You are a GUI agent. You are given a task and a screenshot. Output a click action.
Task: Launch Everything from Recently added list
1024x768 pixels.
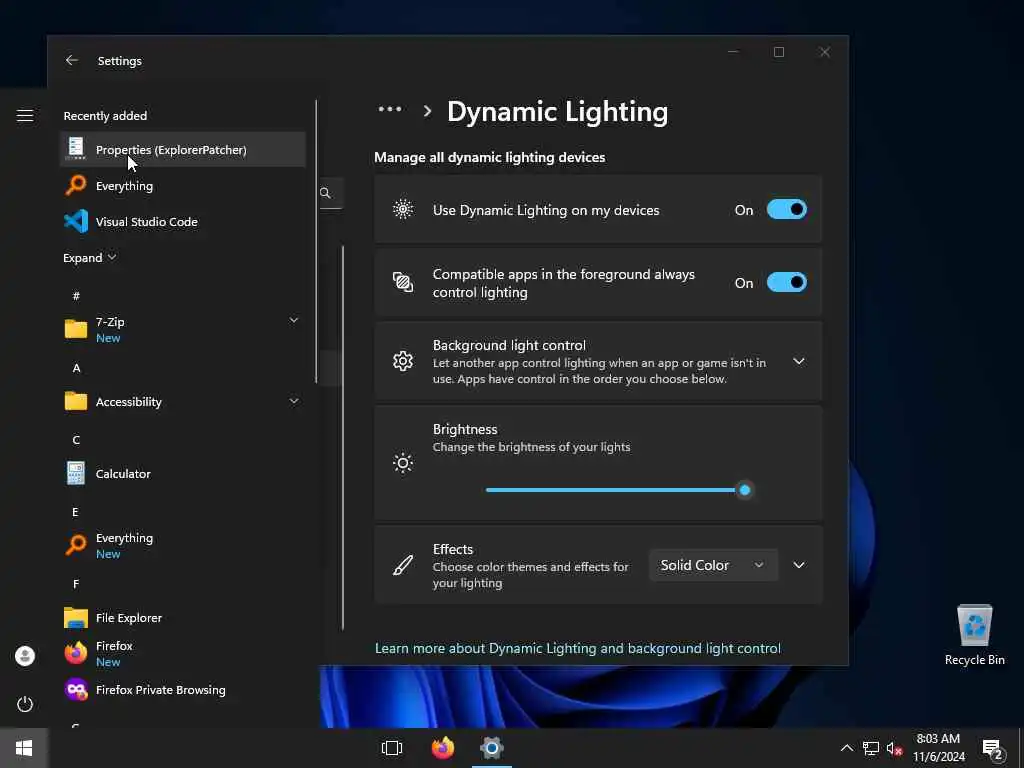pyautogui.click(x=183, y=185)
